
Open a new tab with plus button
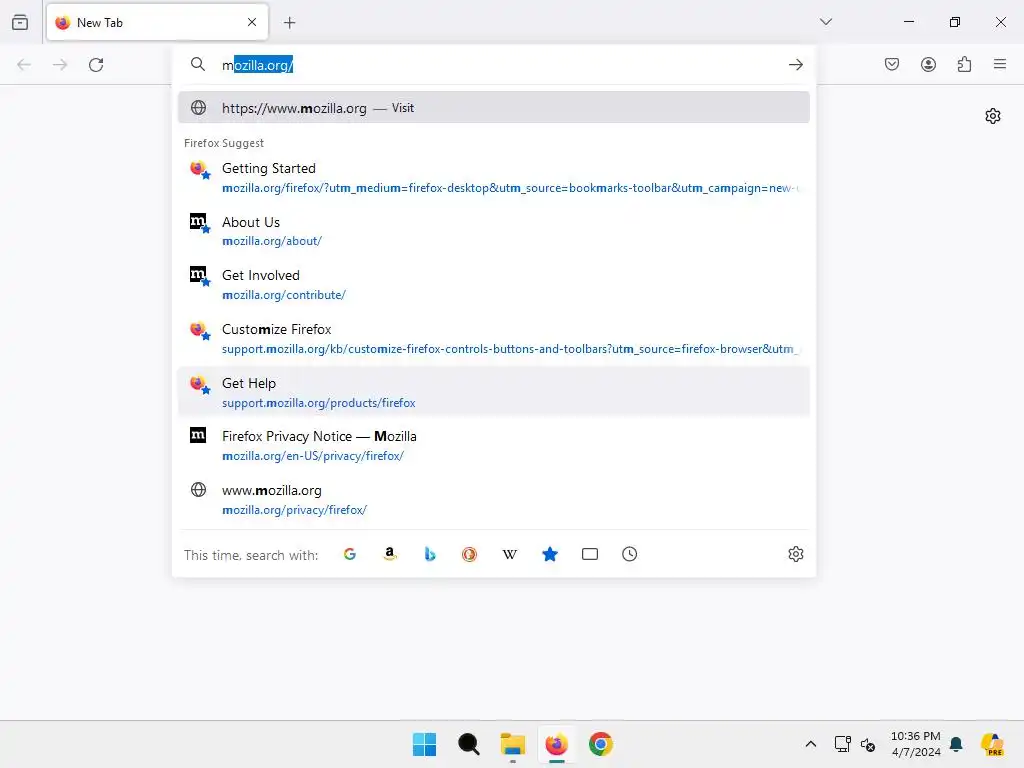(x=289, y=23)
